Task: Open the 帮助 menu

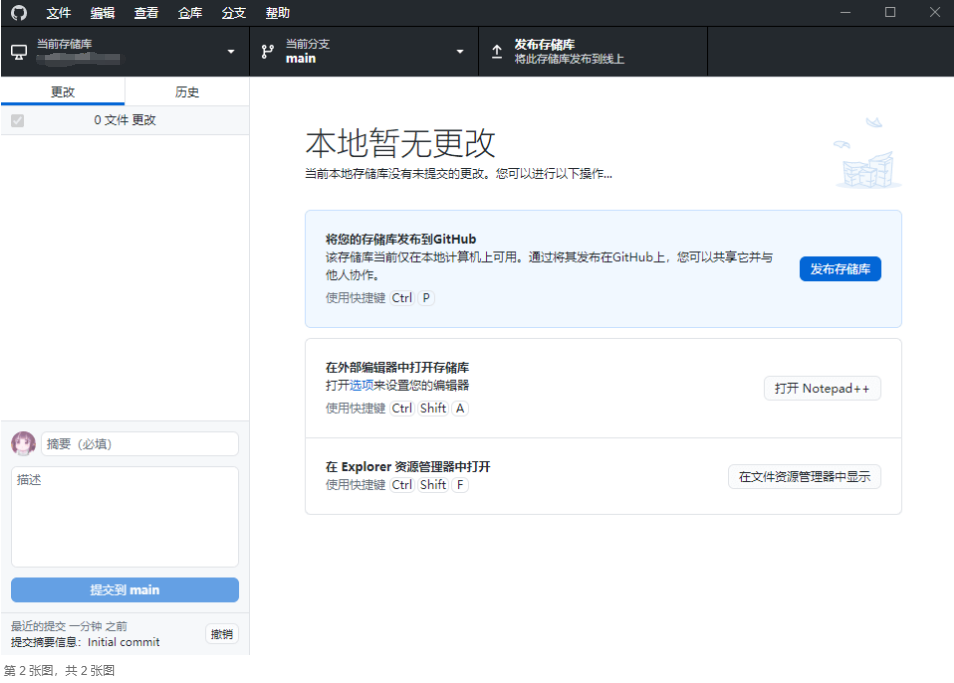Action: click(x=276, y=13)
